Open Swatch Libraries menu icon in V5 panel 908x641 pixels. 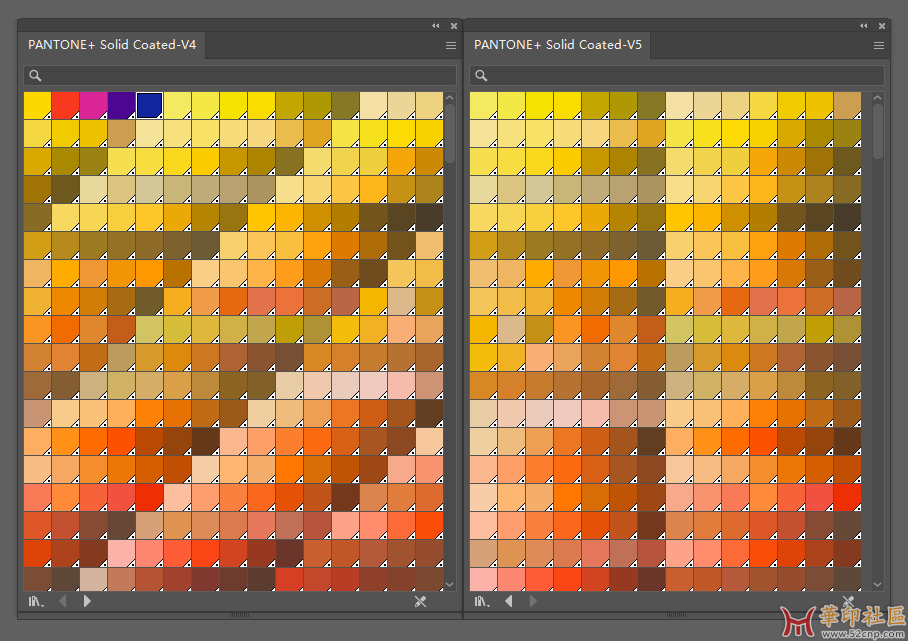[x=482, y=602]
